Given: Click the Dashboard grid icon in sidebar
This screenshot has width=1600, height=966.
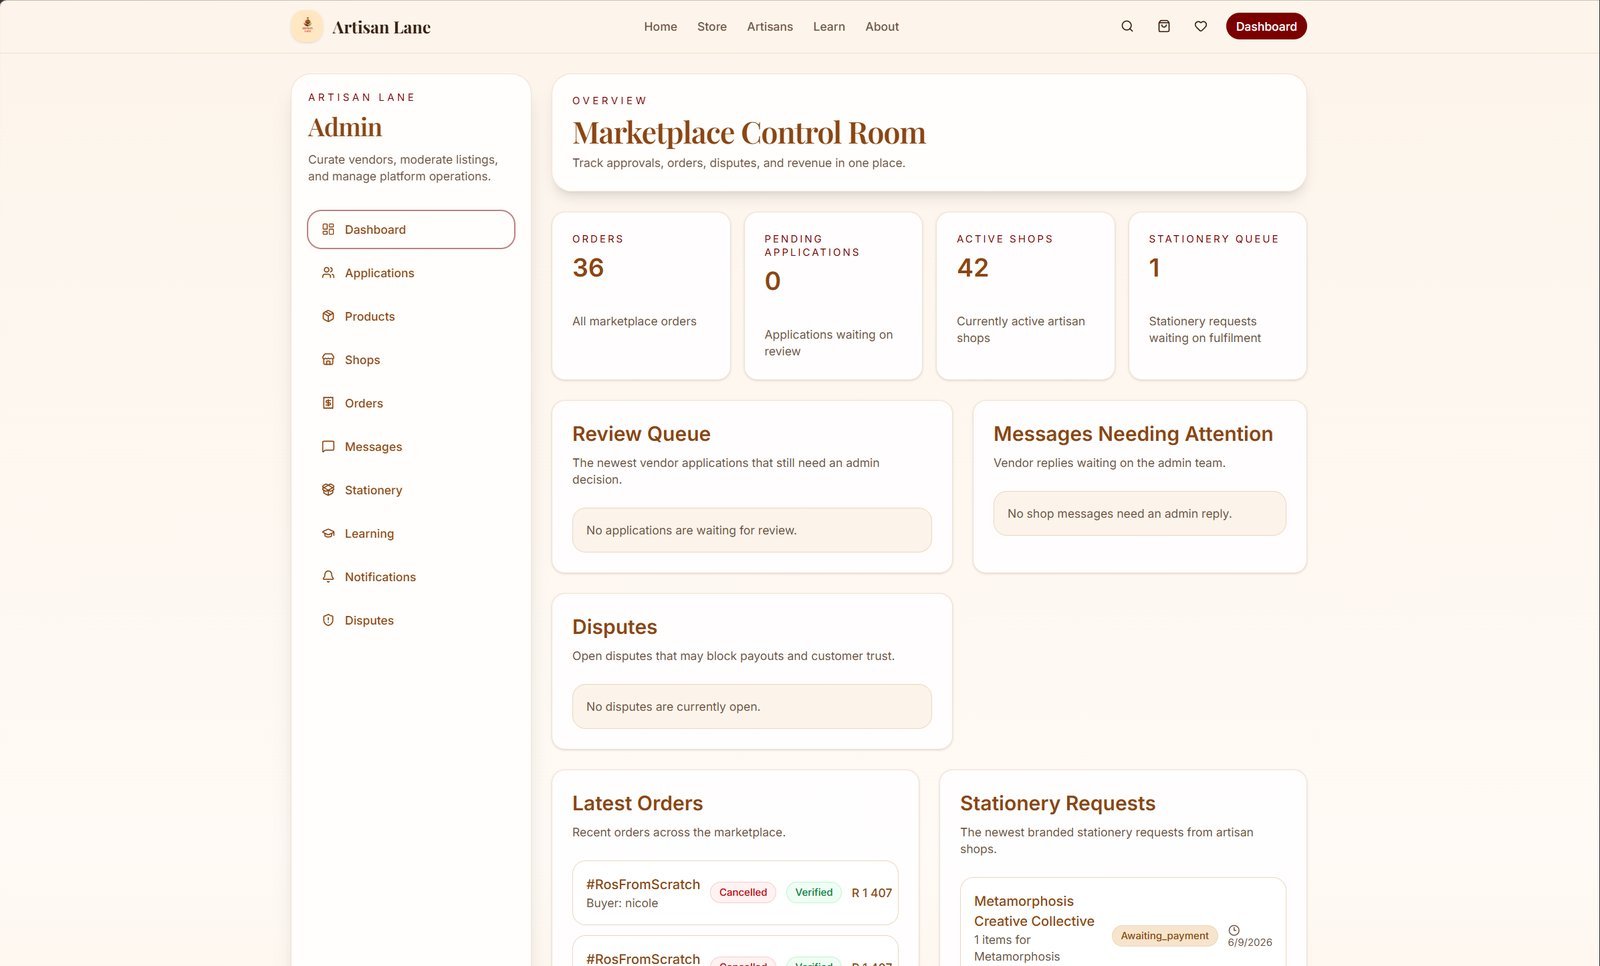Looking at the screenshot, I should tap(328, 229).
